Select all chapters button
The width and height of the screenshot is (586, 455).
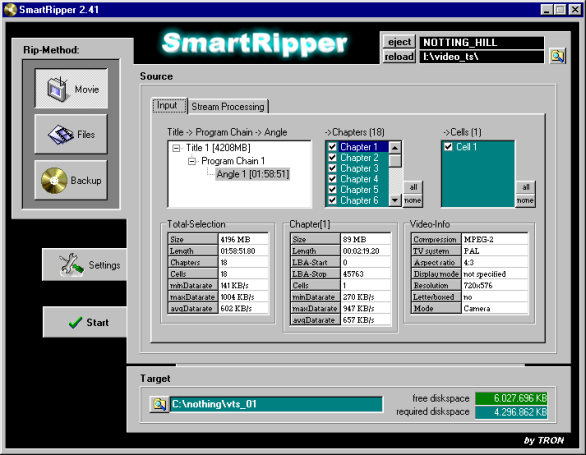(x=413, y=187)
